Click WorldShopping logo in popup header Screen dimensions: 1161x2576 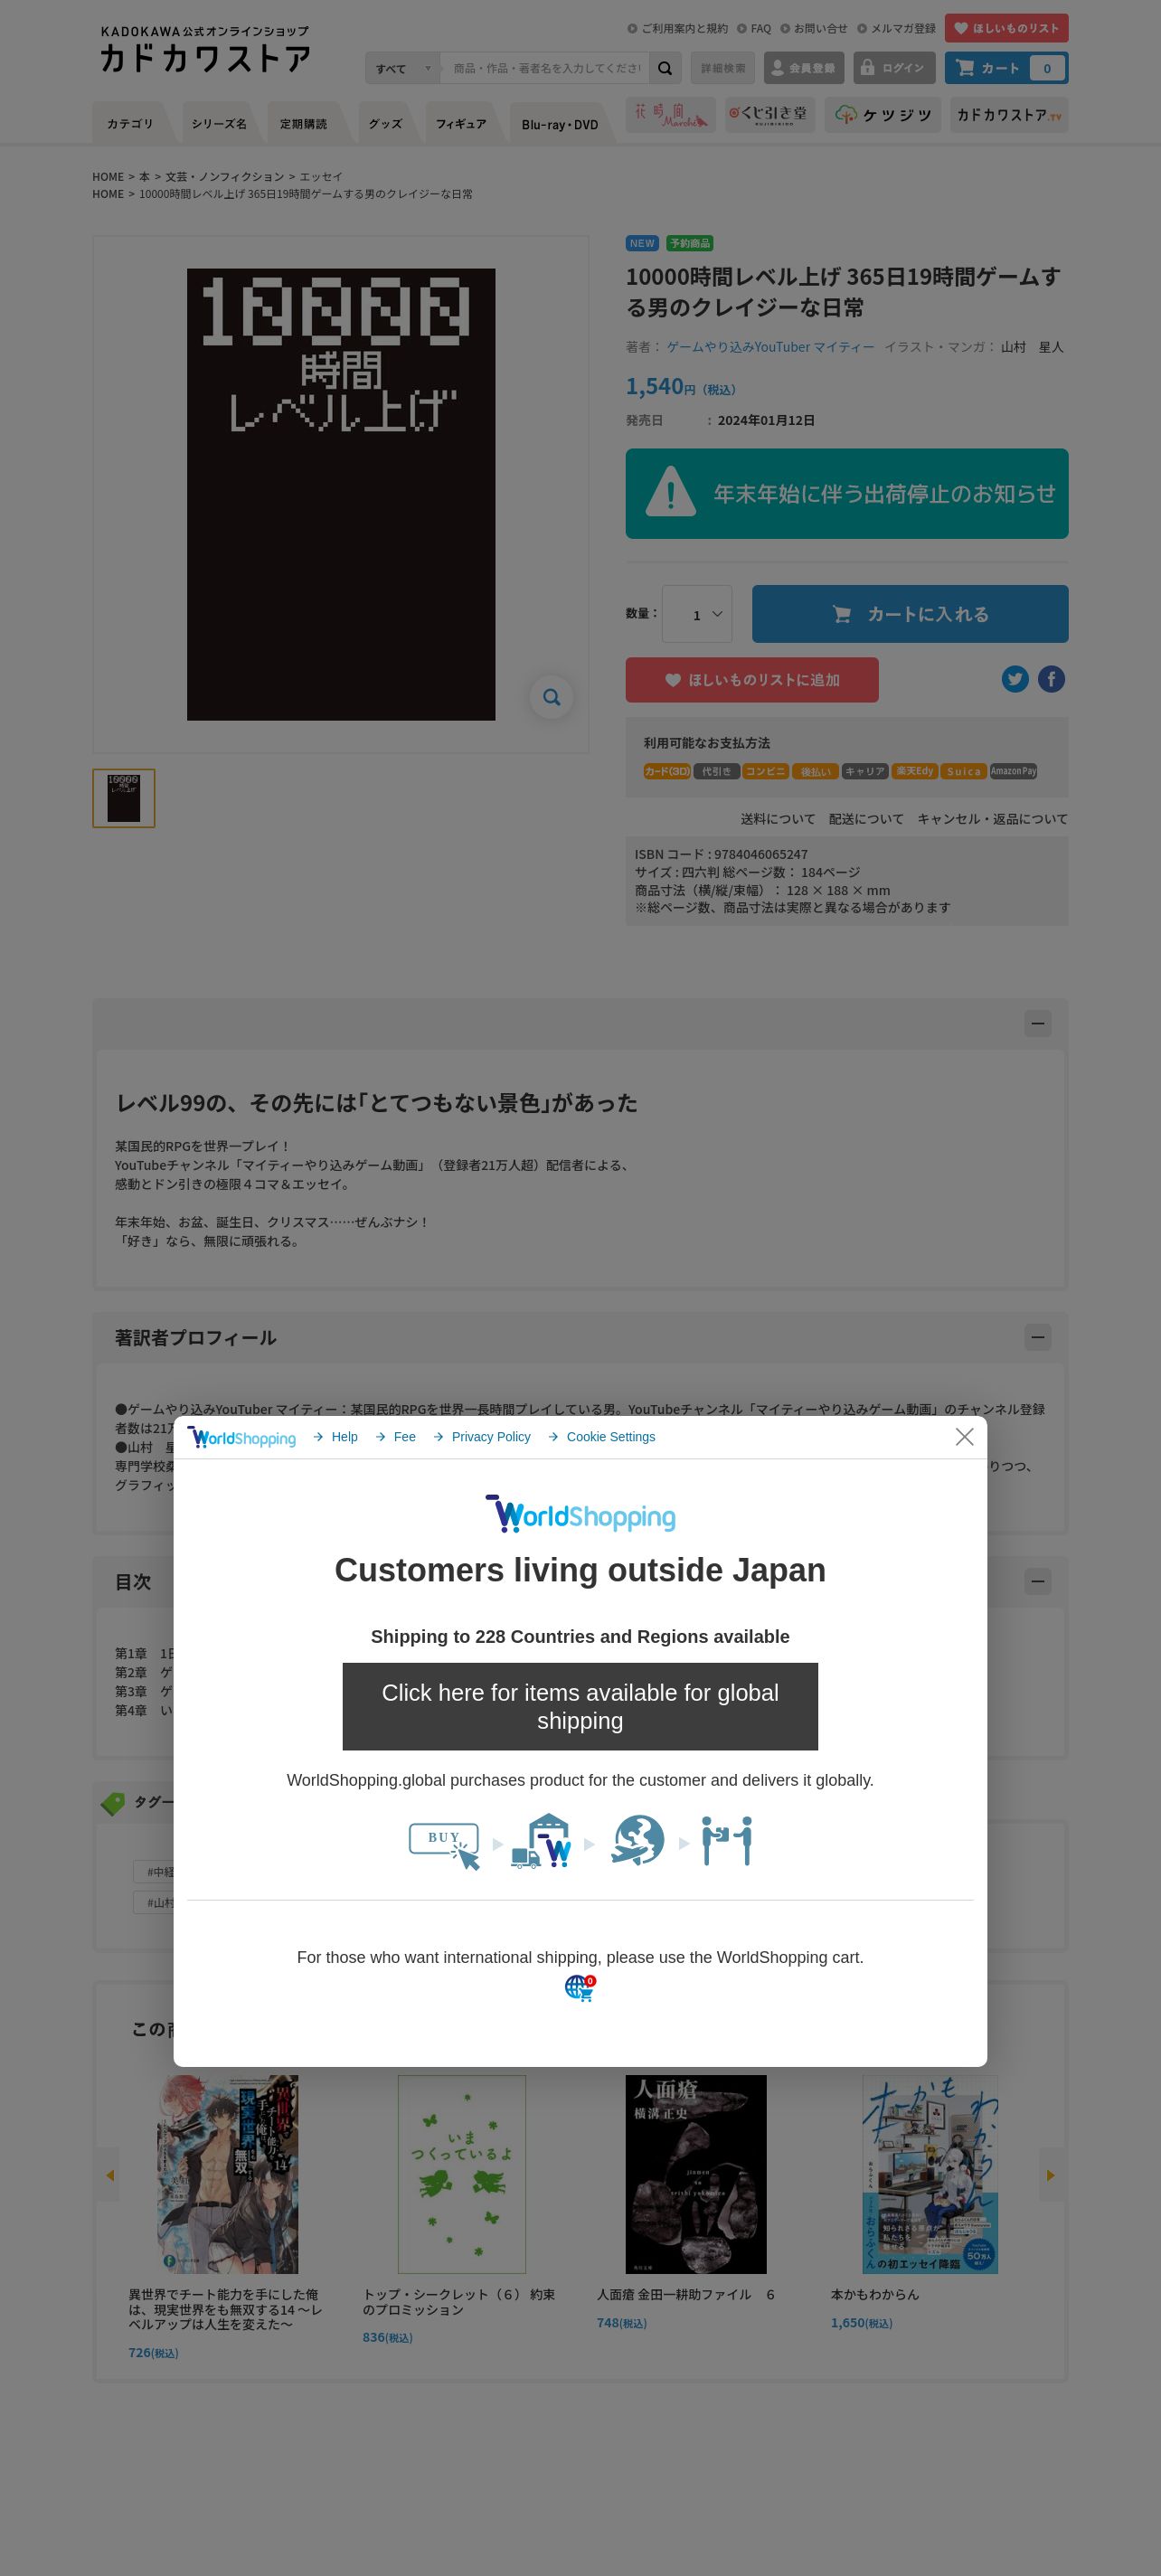click(x=242, y=1437)
